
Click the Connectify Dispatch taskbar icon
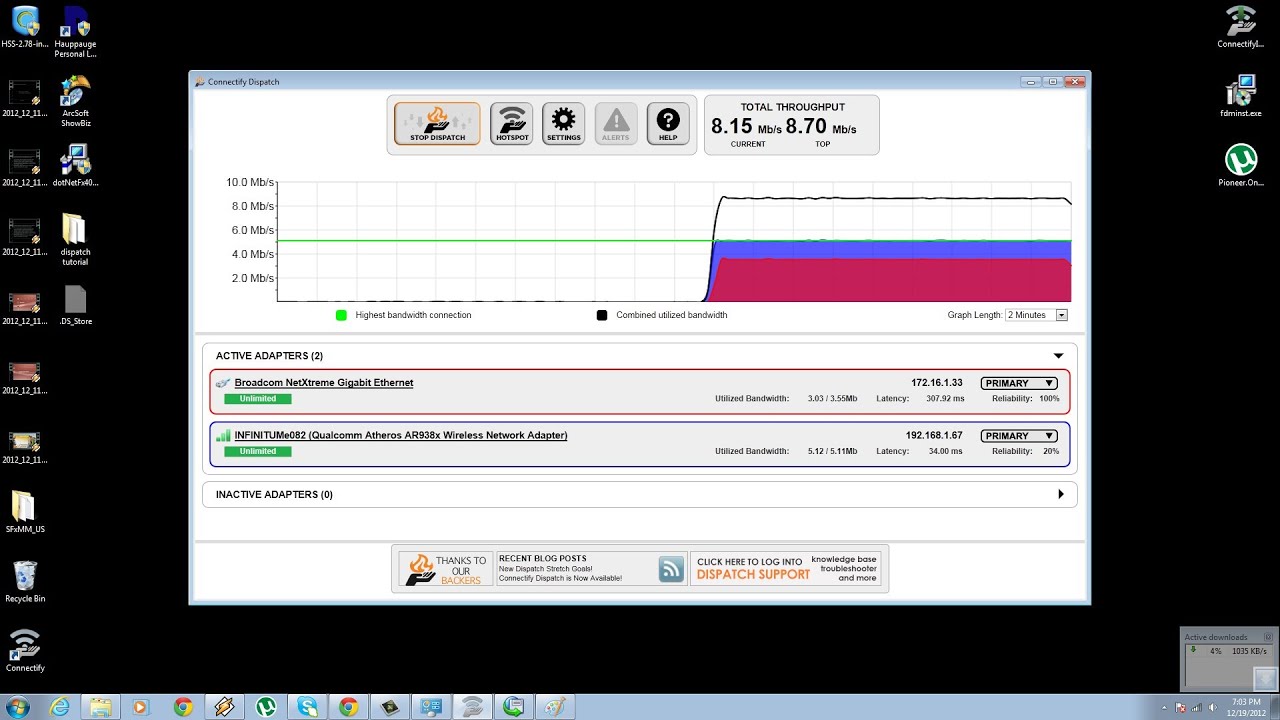tap(472, 707)
